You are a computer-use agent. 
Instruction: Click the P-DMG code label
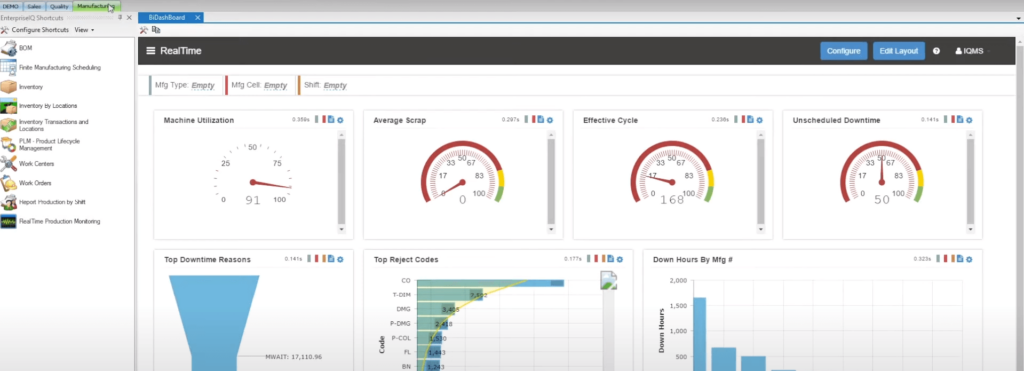pos(400,323)
